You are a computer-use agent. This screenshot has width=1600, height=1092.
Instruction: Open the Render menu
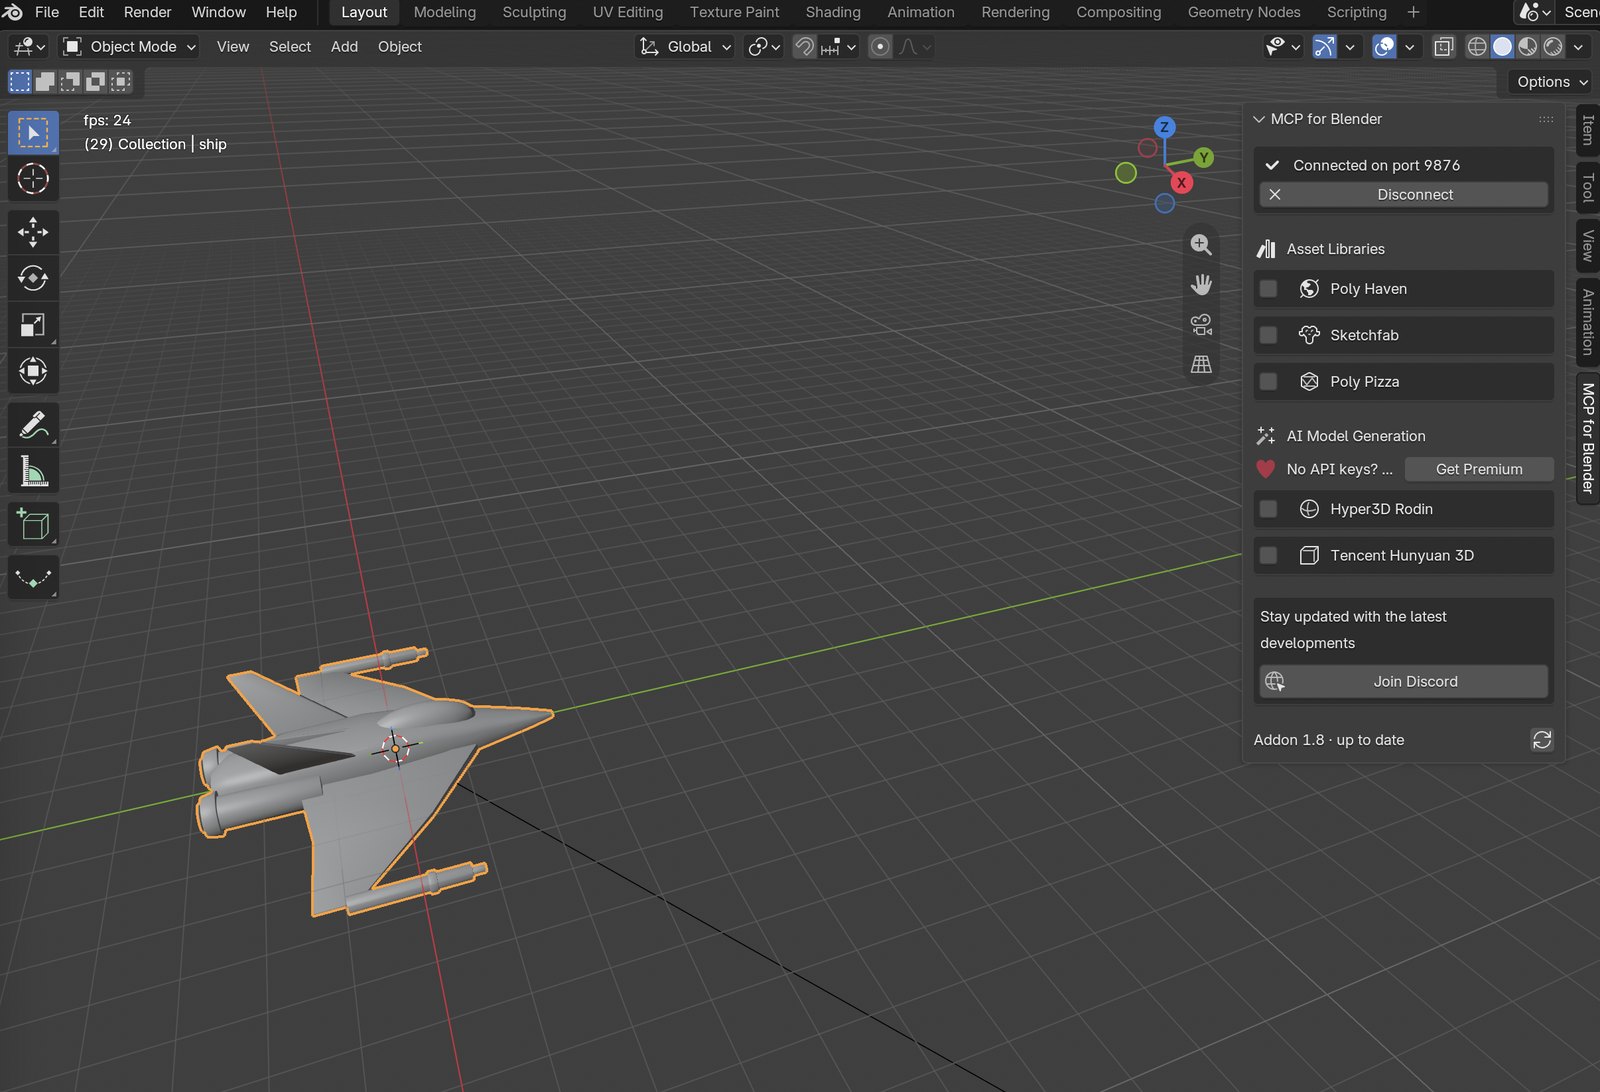(148, 12)
